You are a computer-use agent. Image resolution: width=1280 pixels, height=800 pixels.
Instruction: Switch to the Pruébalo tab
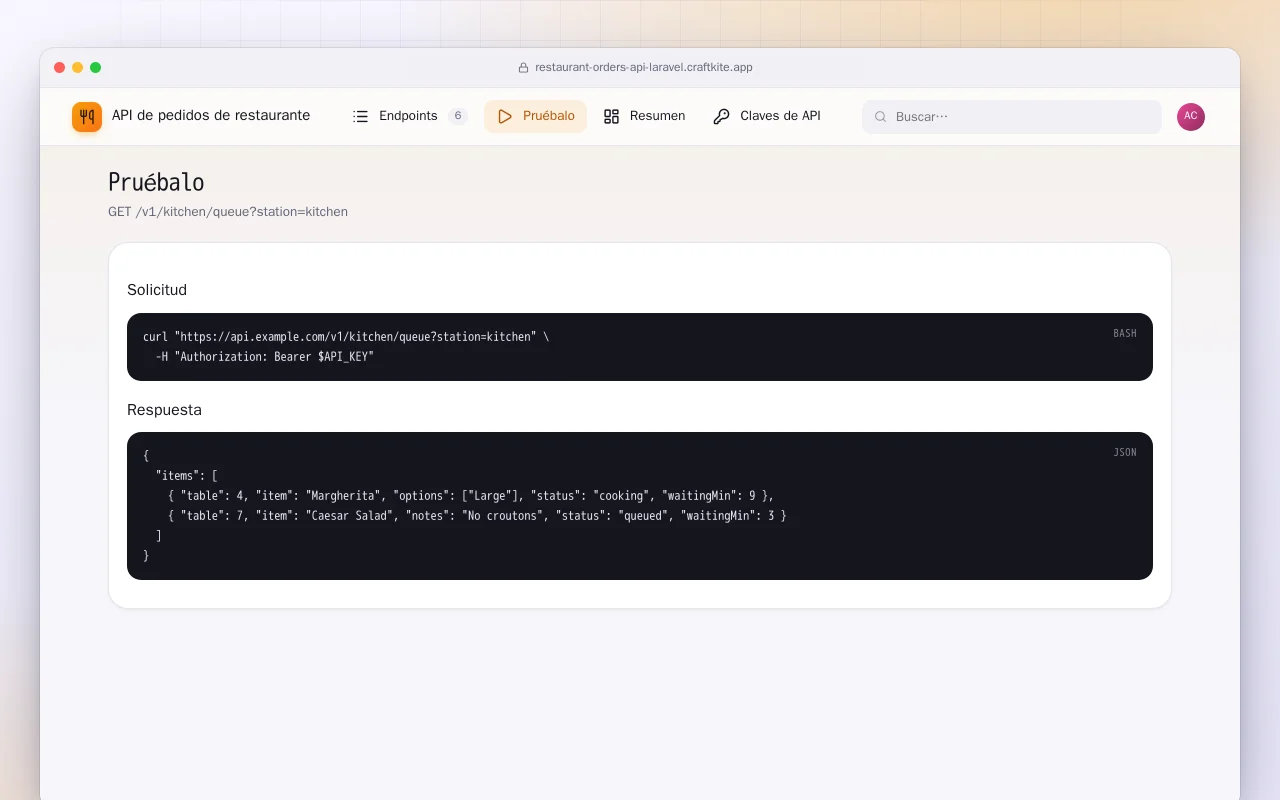point(536,116)
